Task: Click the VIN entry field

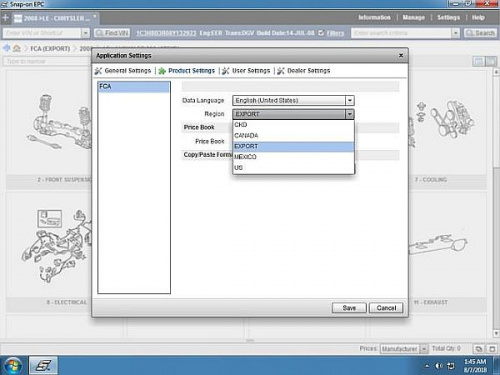Action: [42, 33]
